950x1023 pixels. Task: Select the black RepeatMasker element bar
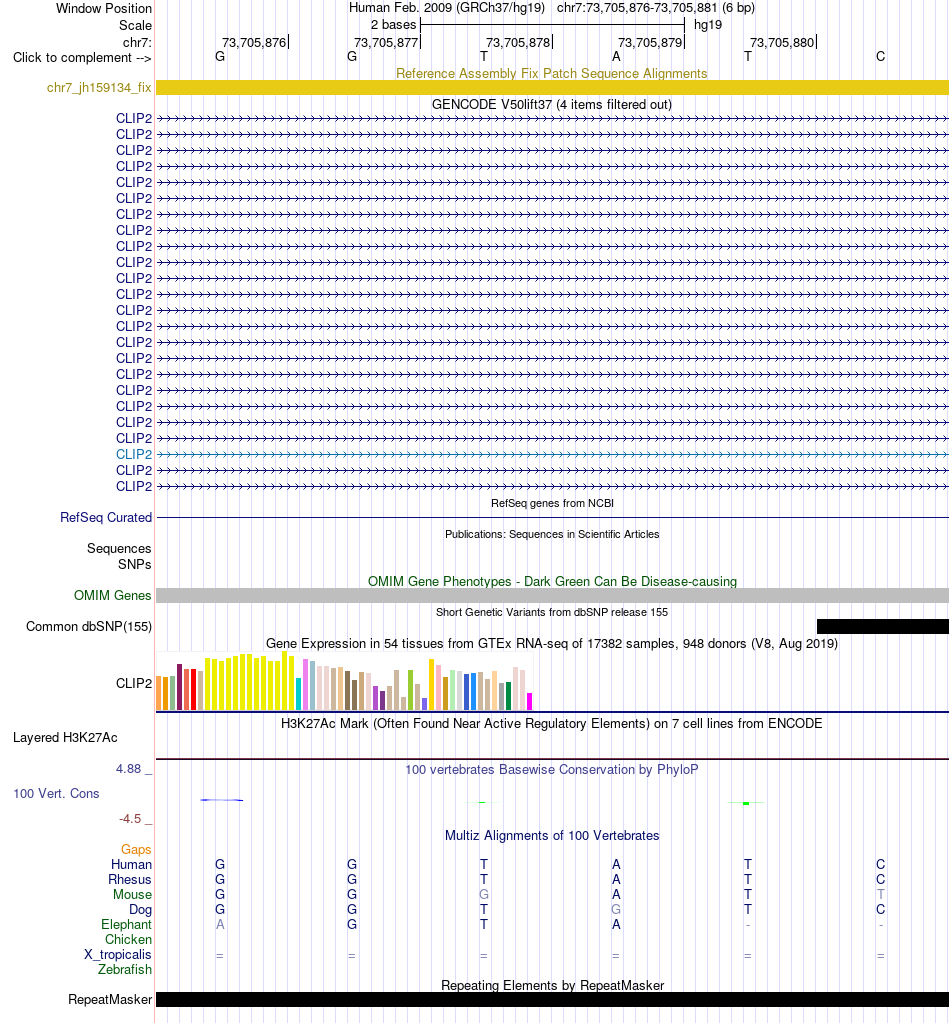(552, 1000)
